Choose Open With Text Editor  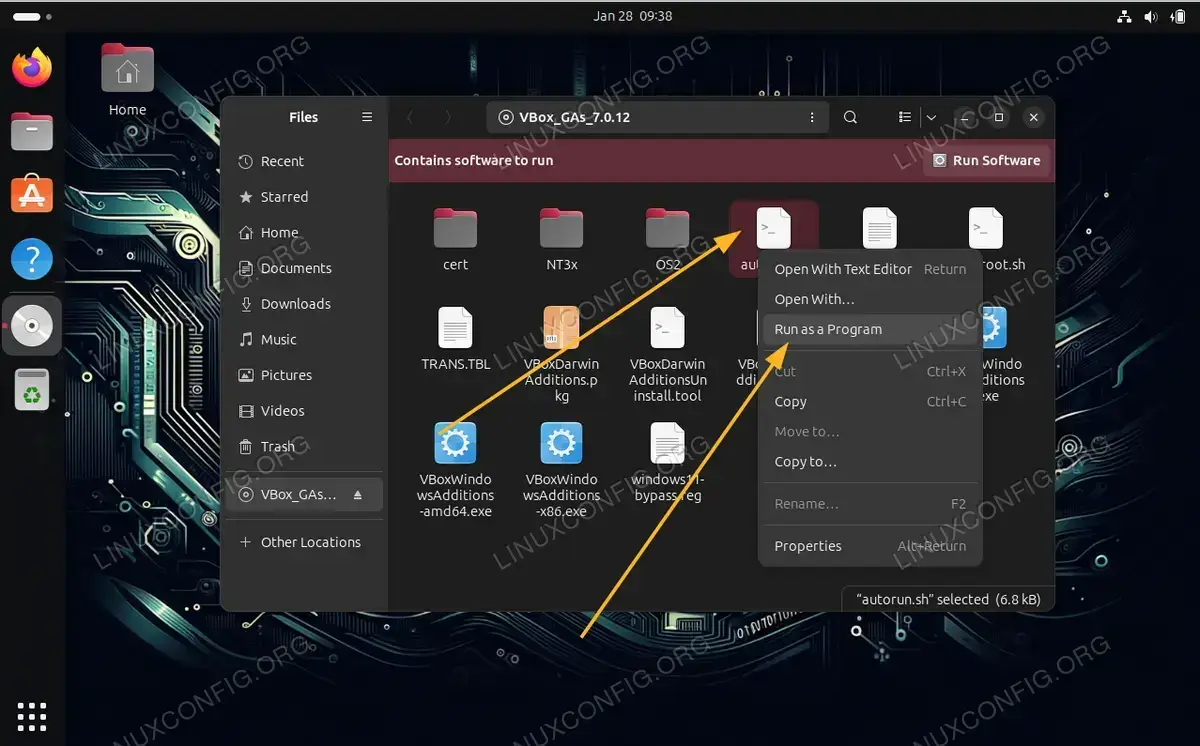[870, 269]
